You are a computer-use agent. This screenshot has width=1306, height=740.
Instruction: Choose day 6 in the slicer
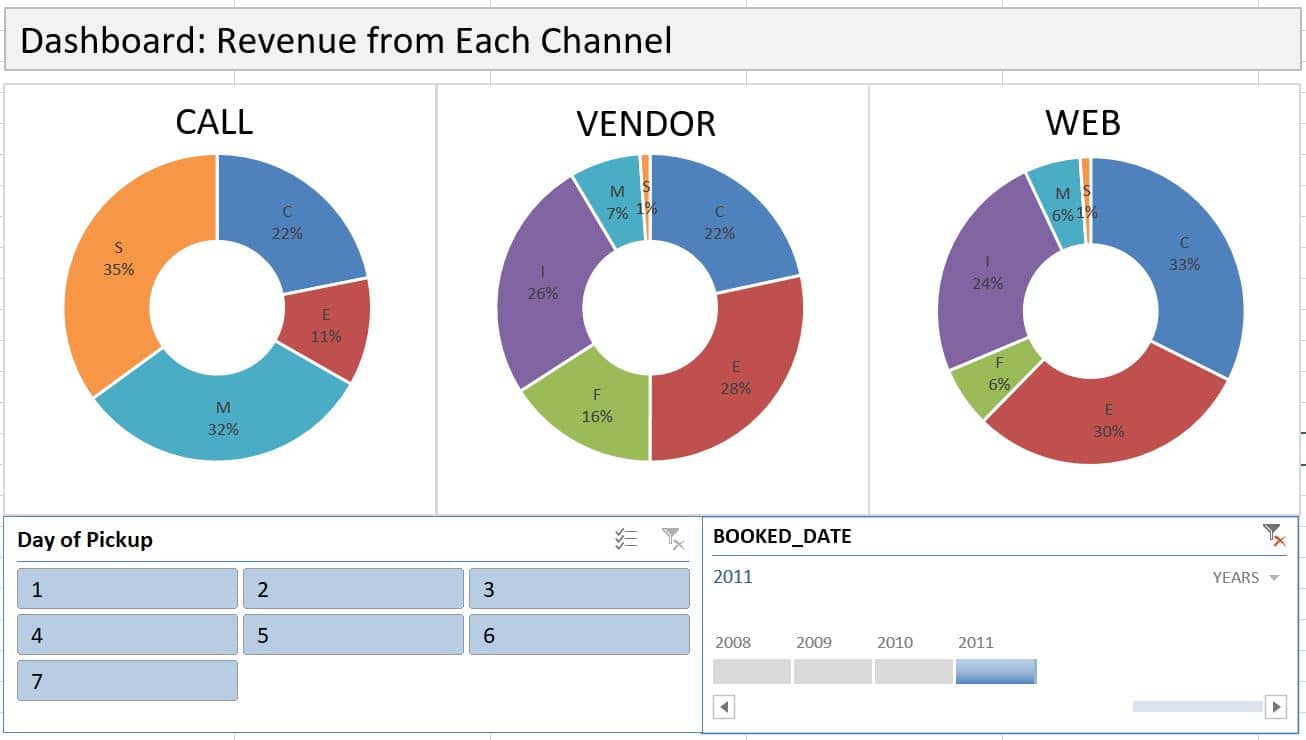click(579, 635)
